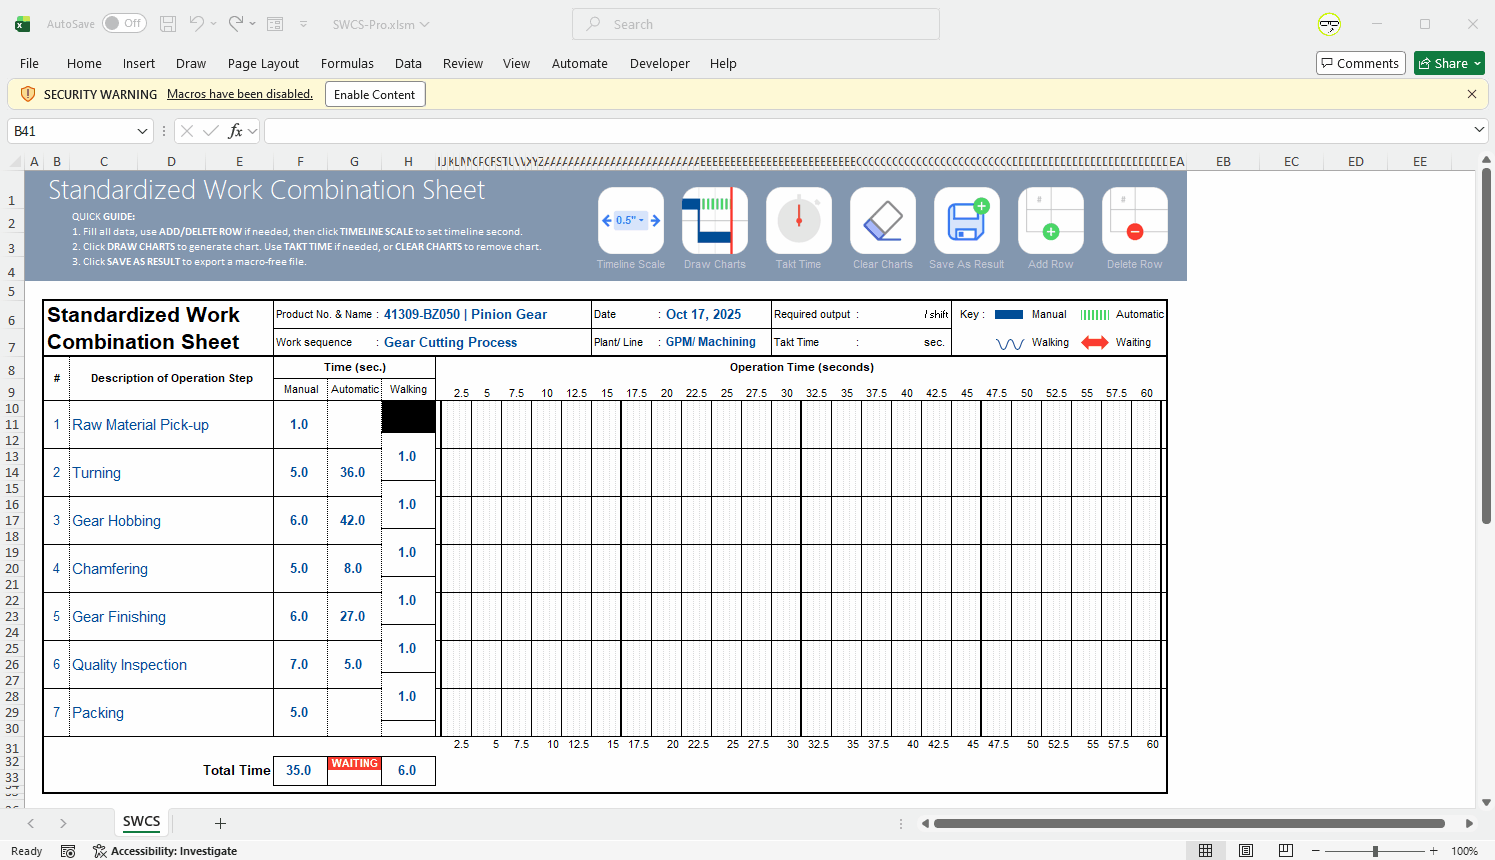
Task: Open the Name Box dropdown
Action: click(x=142, y=131)
